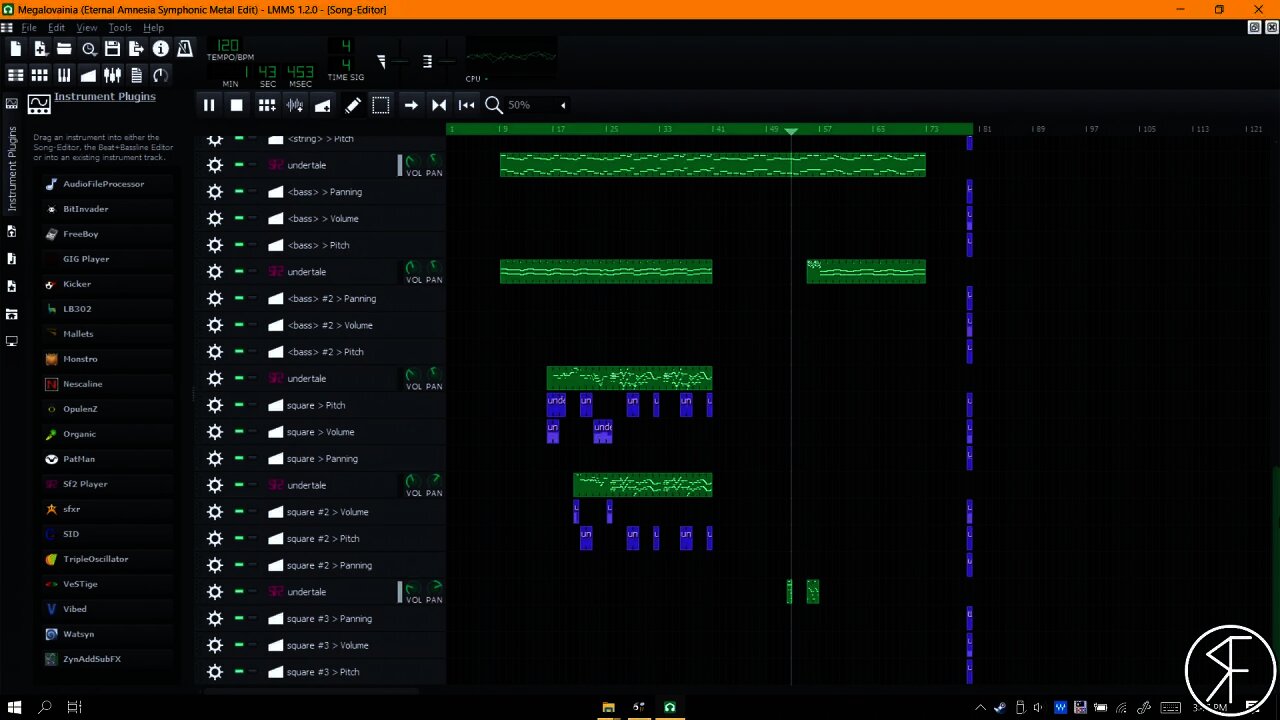Open an existing project
This screenshot has height=720, width=1280.
64,48
